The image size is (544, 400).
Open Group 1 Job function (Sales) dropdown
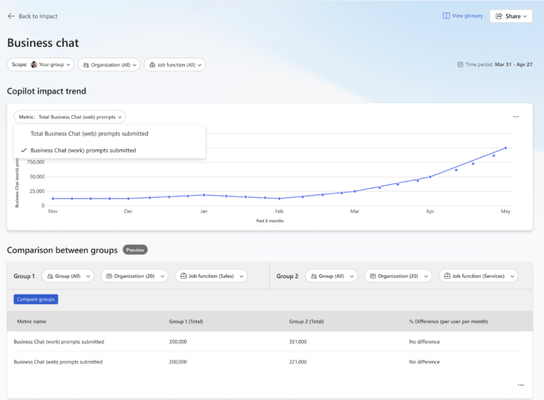coord(211,276)
